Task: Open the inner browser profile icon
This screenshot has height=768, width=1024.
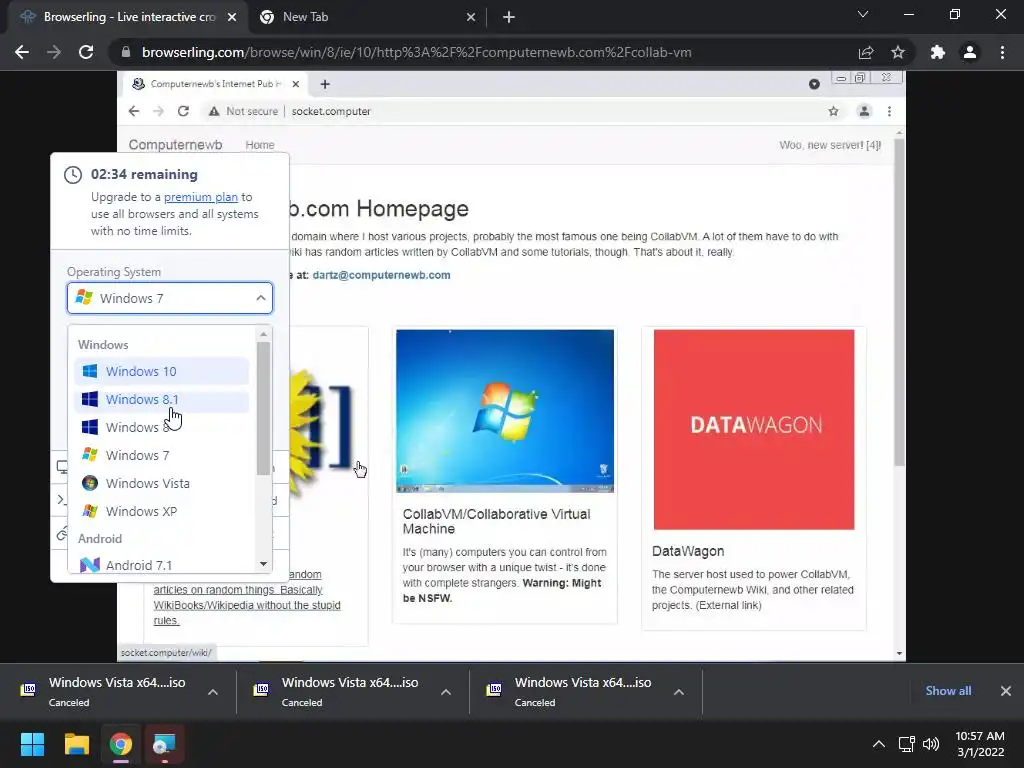Action: coord(864,111)
